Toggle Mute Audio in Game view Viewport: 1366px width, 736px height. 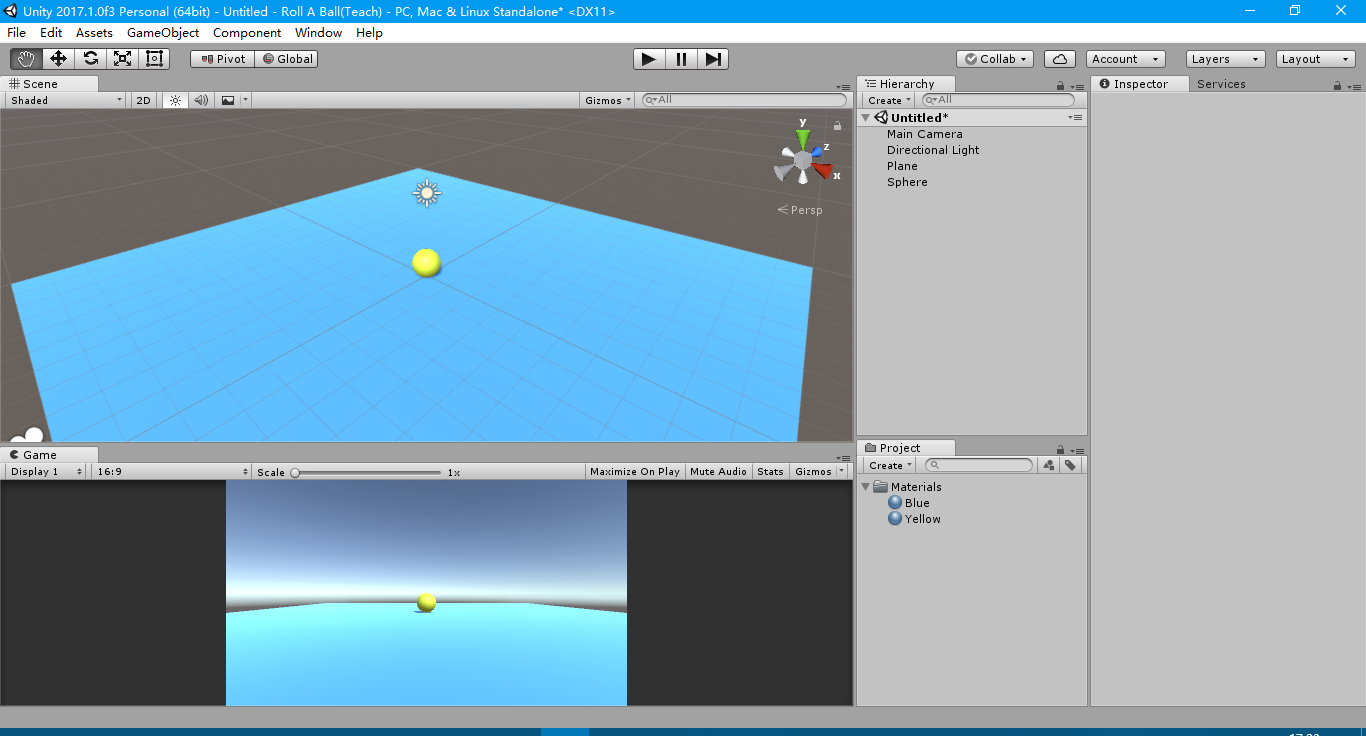pos(718,471)
